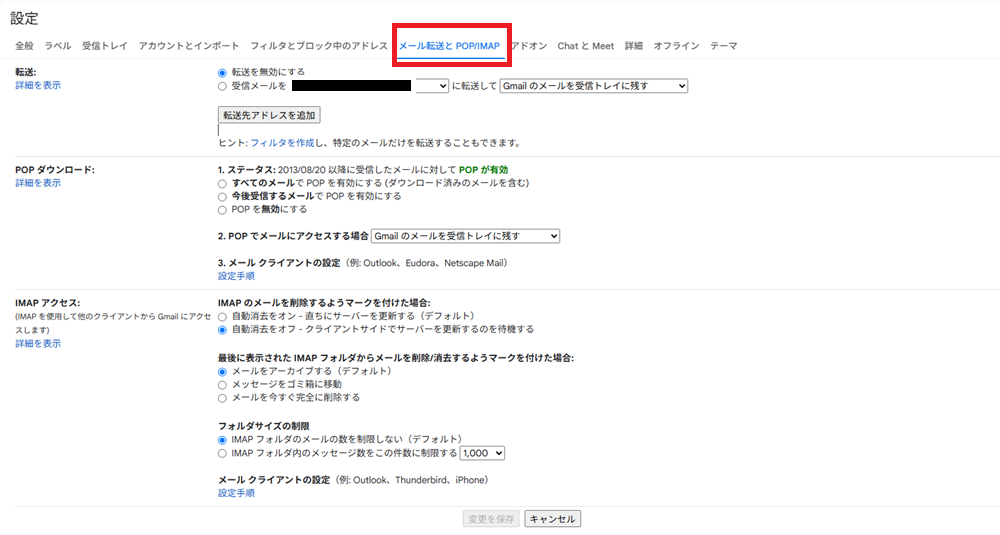
Task: Open '設定手順' link under IMAP client settings
Action: point(236,493)
